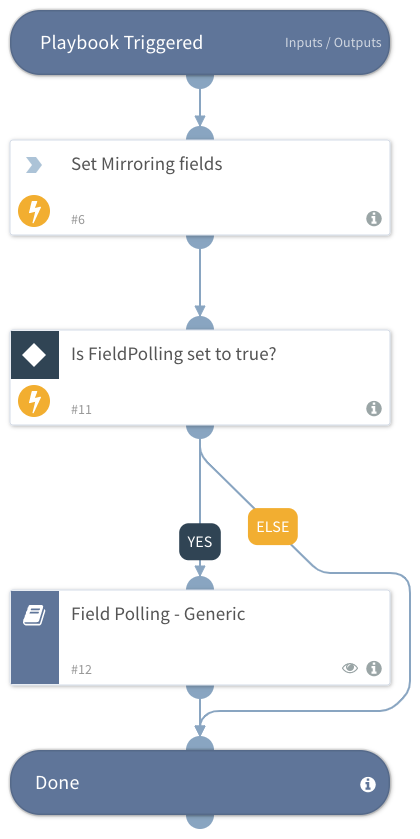The image size is (420, 839).
Task: Click the chevron icon beside Set Mirroring fields
Action: (34, 165)
